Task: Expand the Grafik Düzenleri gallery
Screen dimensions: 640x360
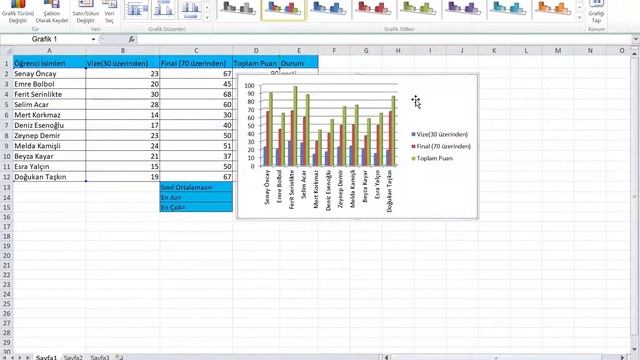Action: 207,18
